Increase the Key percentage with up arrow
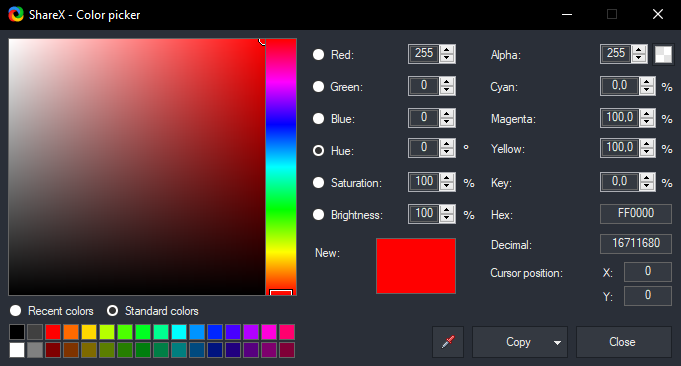681x366 pixels. coord(647,178)
